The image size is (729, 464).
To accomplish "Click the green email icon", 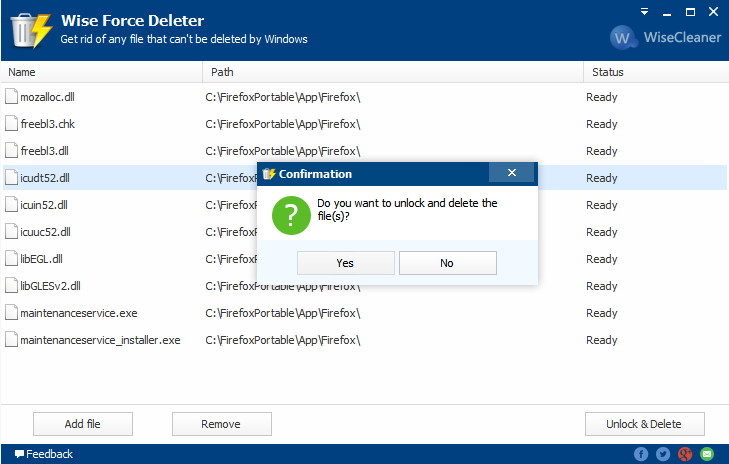I will coord(707,454).
